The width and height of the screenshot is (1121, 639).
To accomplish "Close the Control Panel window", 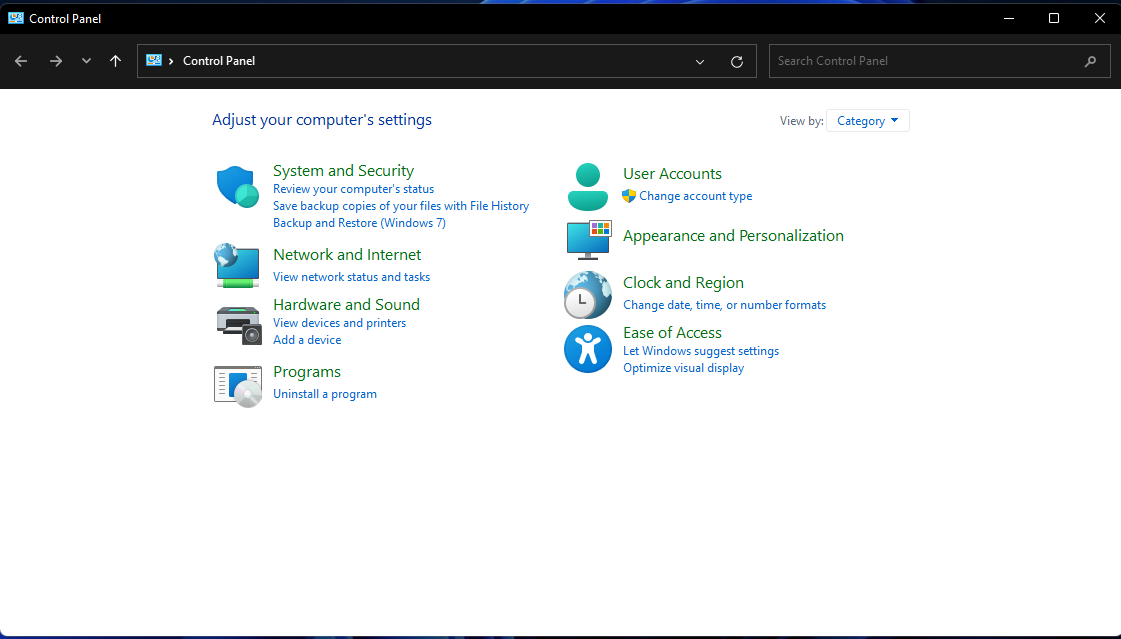I will 1100,18.
